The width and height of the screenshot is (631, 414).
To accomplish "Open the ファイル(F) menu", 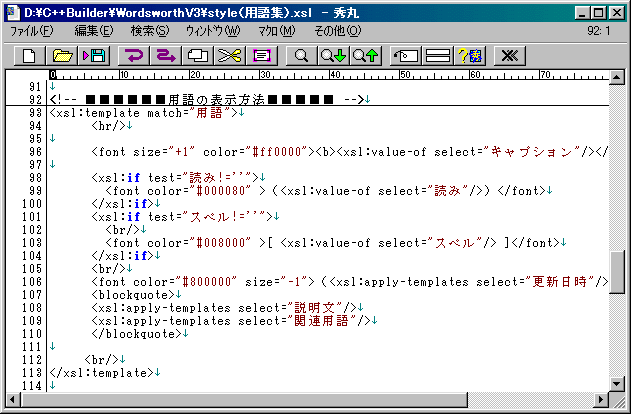I will pos(32,31).
